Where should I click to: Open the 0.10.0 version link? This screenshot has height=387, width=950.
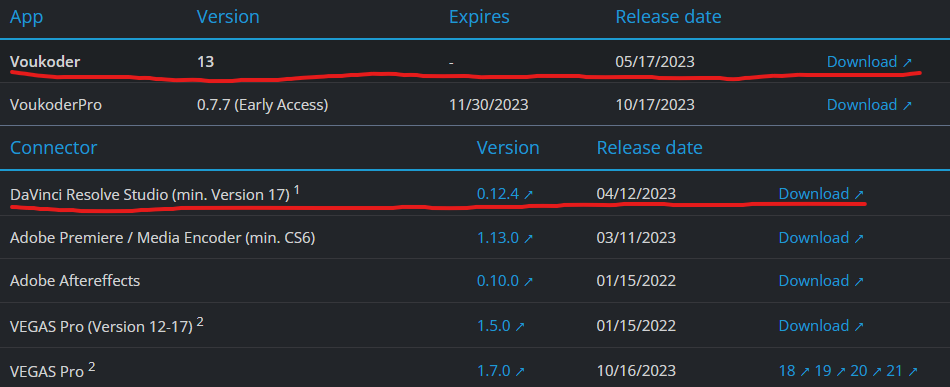click(505, 281)
